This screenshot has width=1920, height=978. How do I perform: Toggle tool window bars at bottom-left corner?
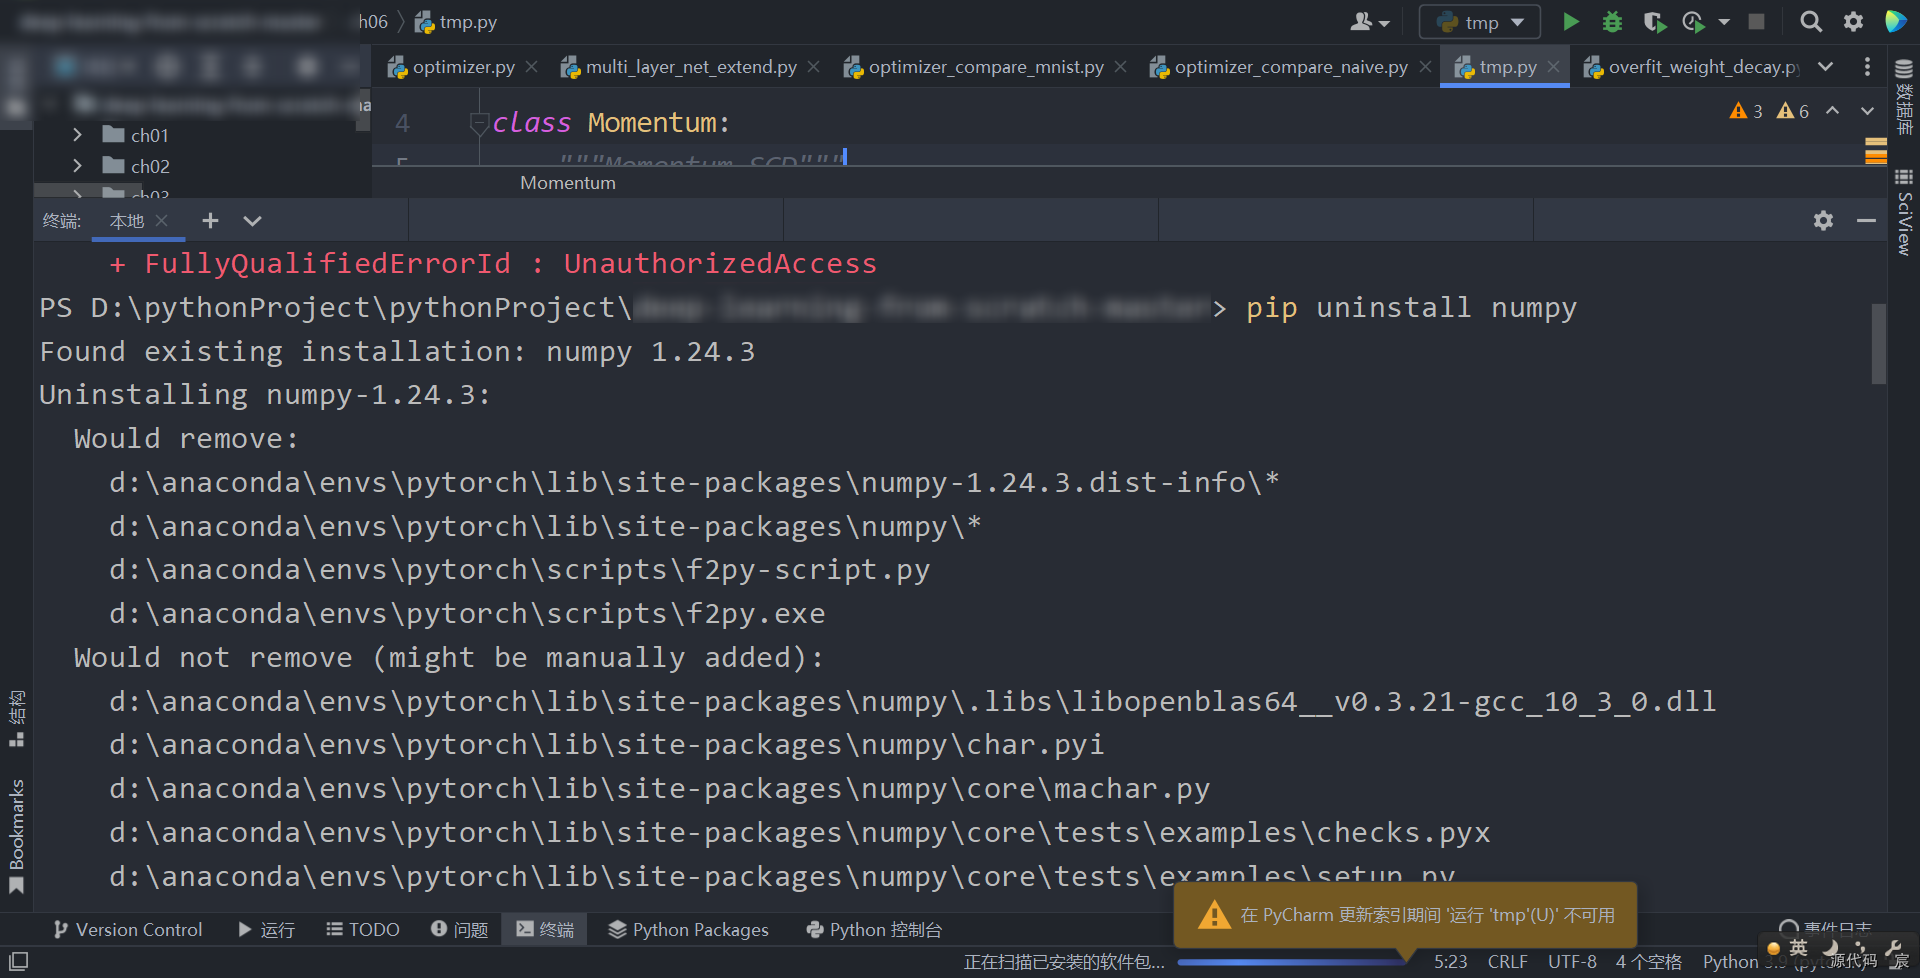tap(18, 961)
